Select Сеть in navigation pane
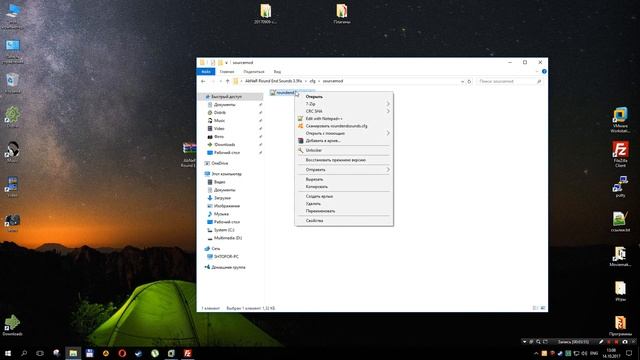Image resolution: width=640 pixels, height=360 pixels. click(216, 249)
